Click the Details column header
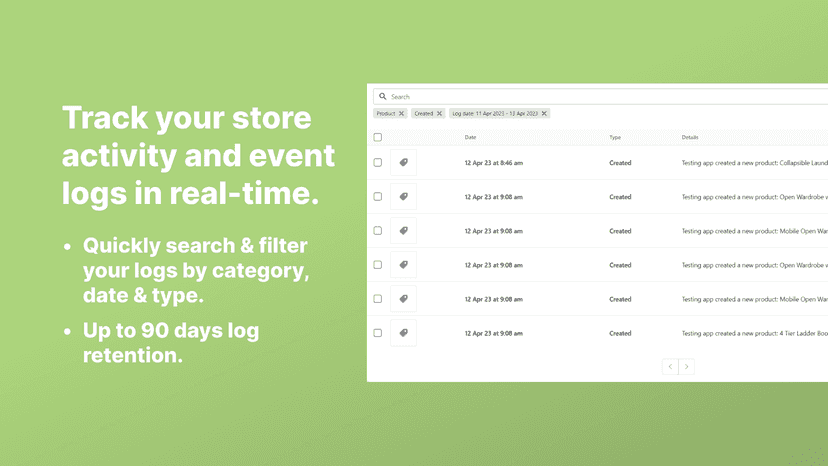The width and height of the screenshot is (828, 466). (x=690, y=137)
